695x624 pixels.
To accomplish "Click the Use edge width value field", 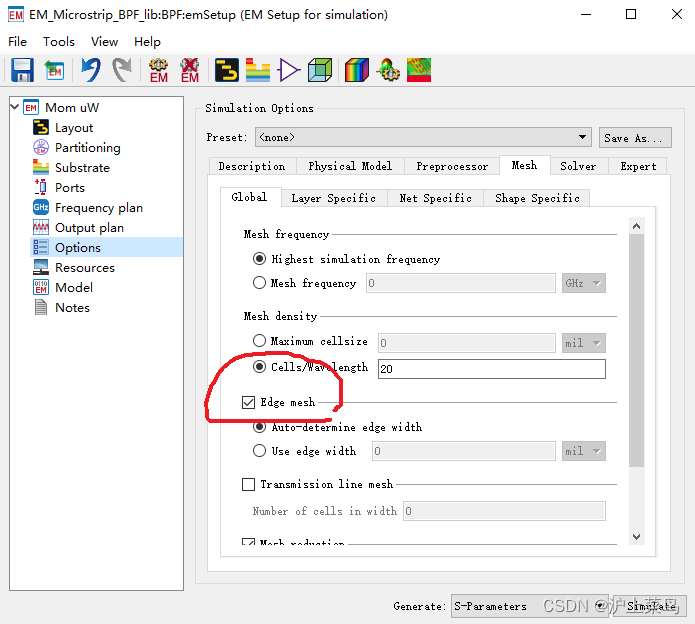I will [x=463, y=451].
